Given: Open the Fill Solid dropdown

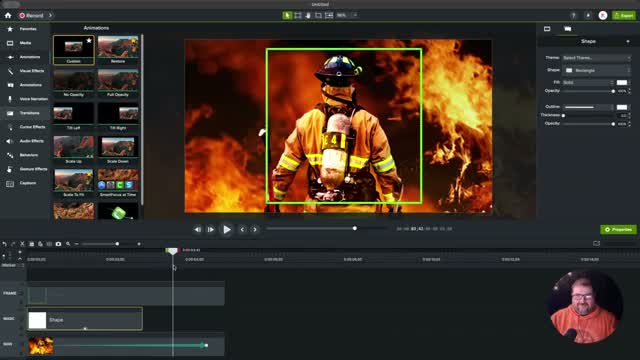Looking at the screenshot, I should pos(588,82).
